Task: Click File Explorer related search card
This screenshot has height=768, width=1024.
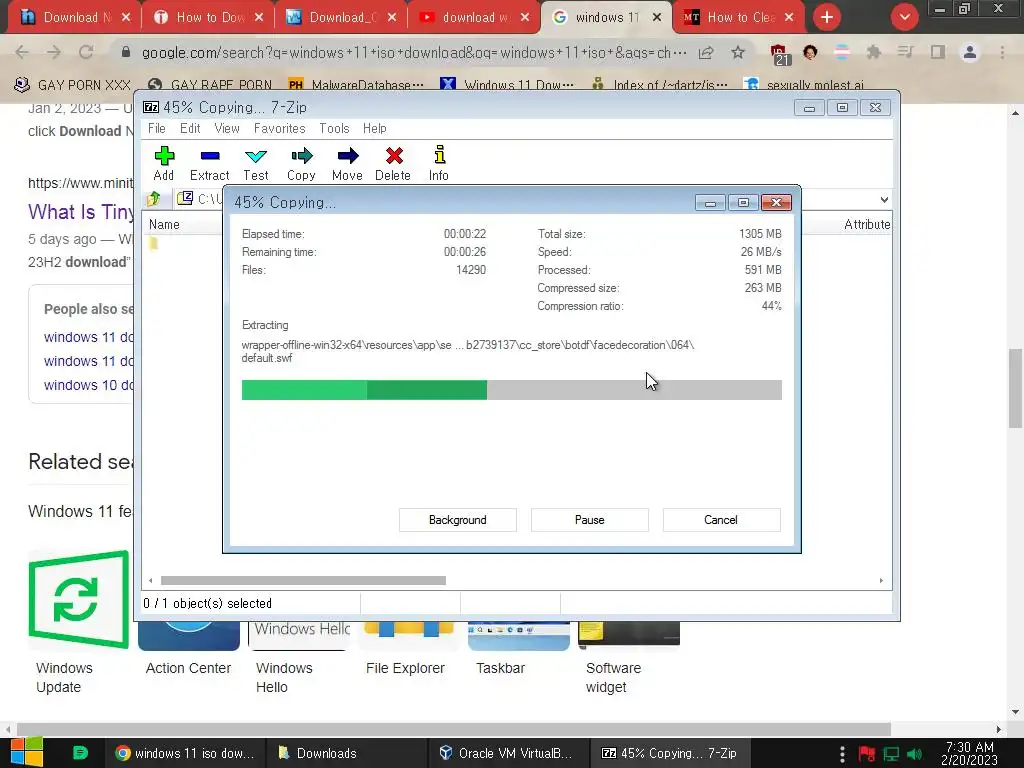Action: (x=409, y=649)
